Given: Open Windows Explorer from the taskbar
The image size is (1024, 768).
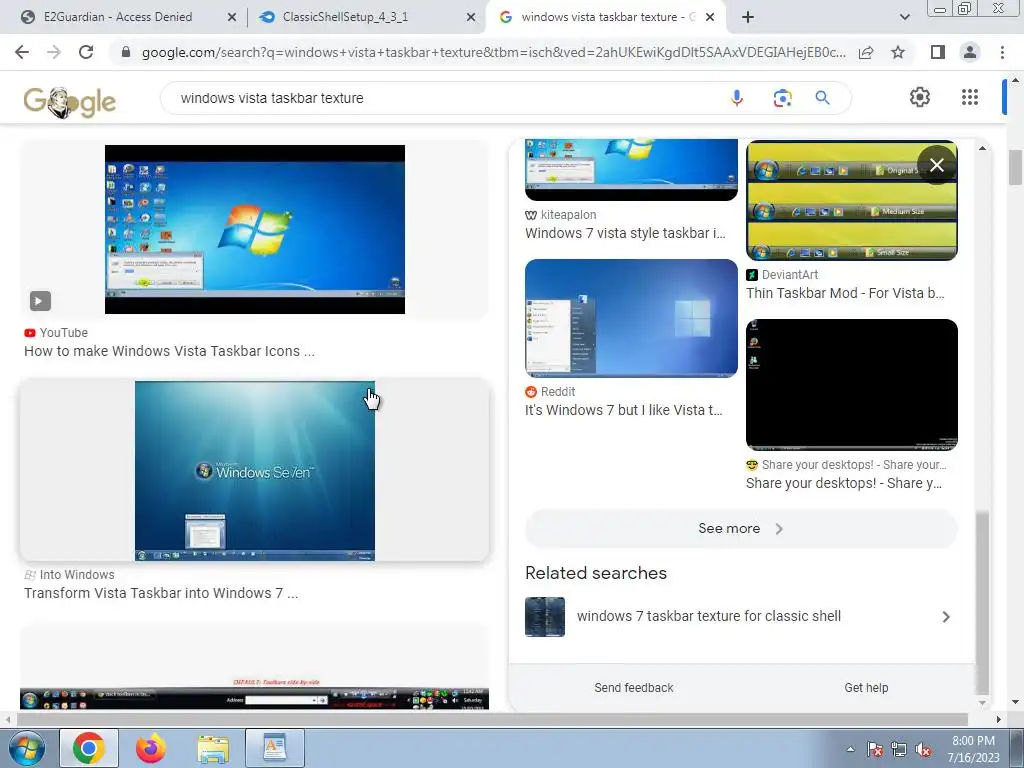Looking at the screenshot, I should pyautogui.click(x=213, y=748).
